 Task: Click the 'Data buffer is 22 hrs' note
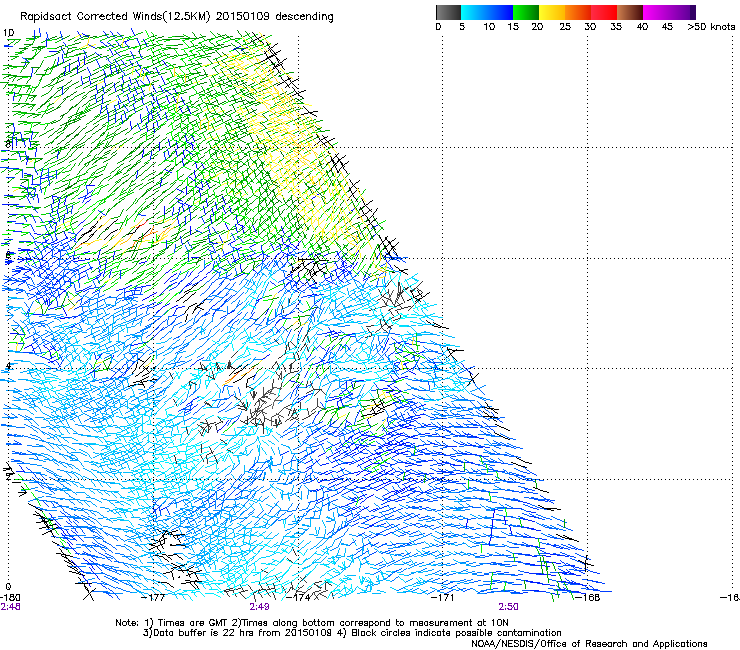[x=205, y=633]
